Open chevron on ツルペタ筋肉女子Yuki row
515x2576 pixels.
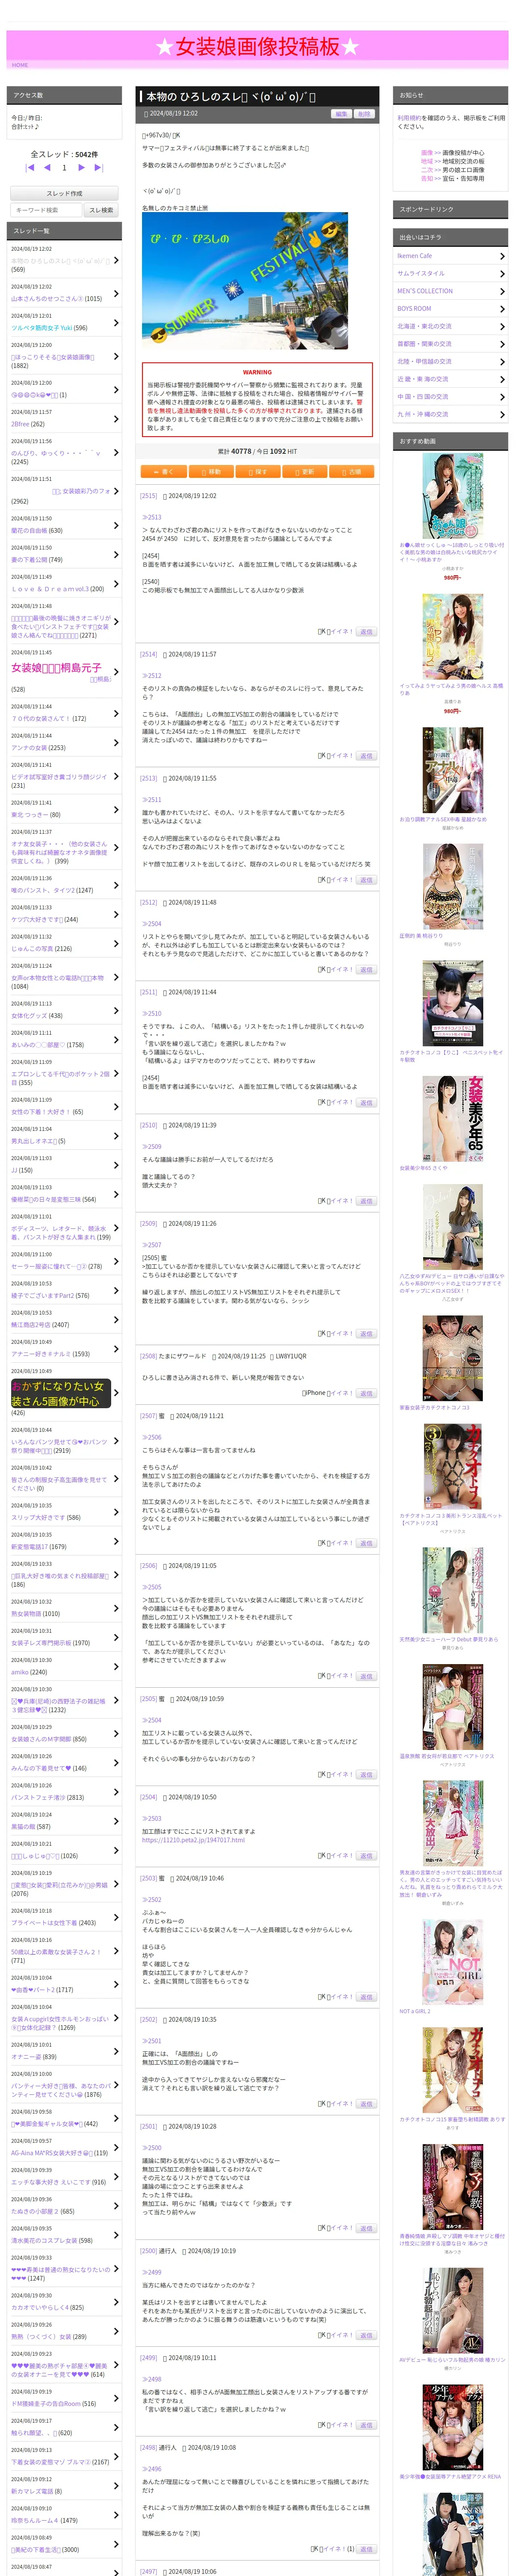(x=116, y=322)
